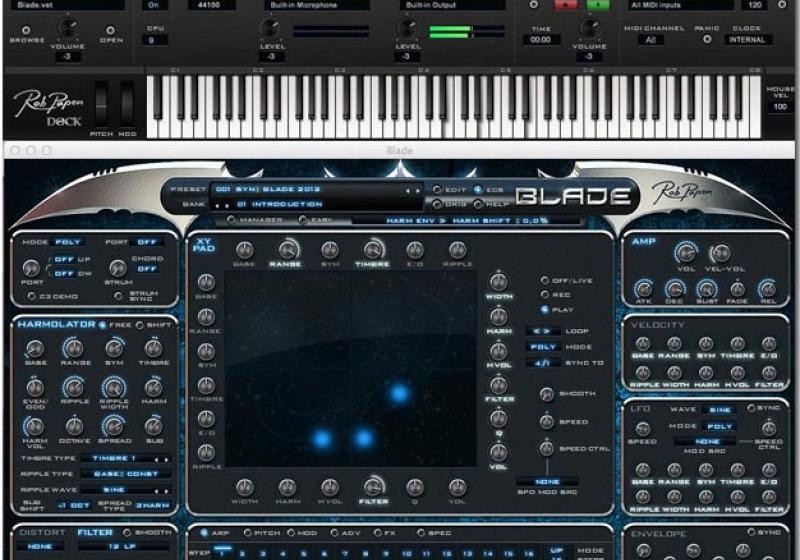Click the tempo field showing 120

(755, 5)
